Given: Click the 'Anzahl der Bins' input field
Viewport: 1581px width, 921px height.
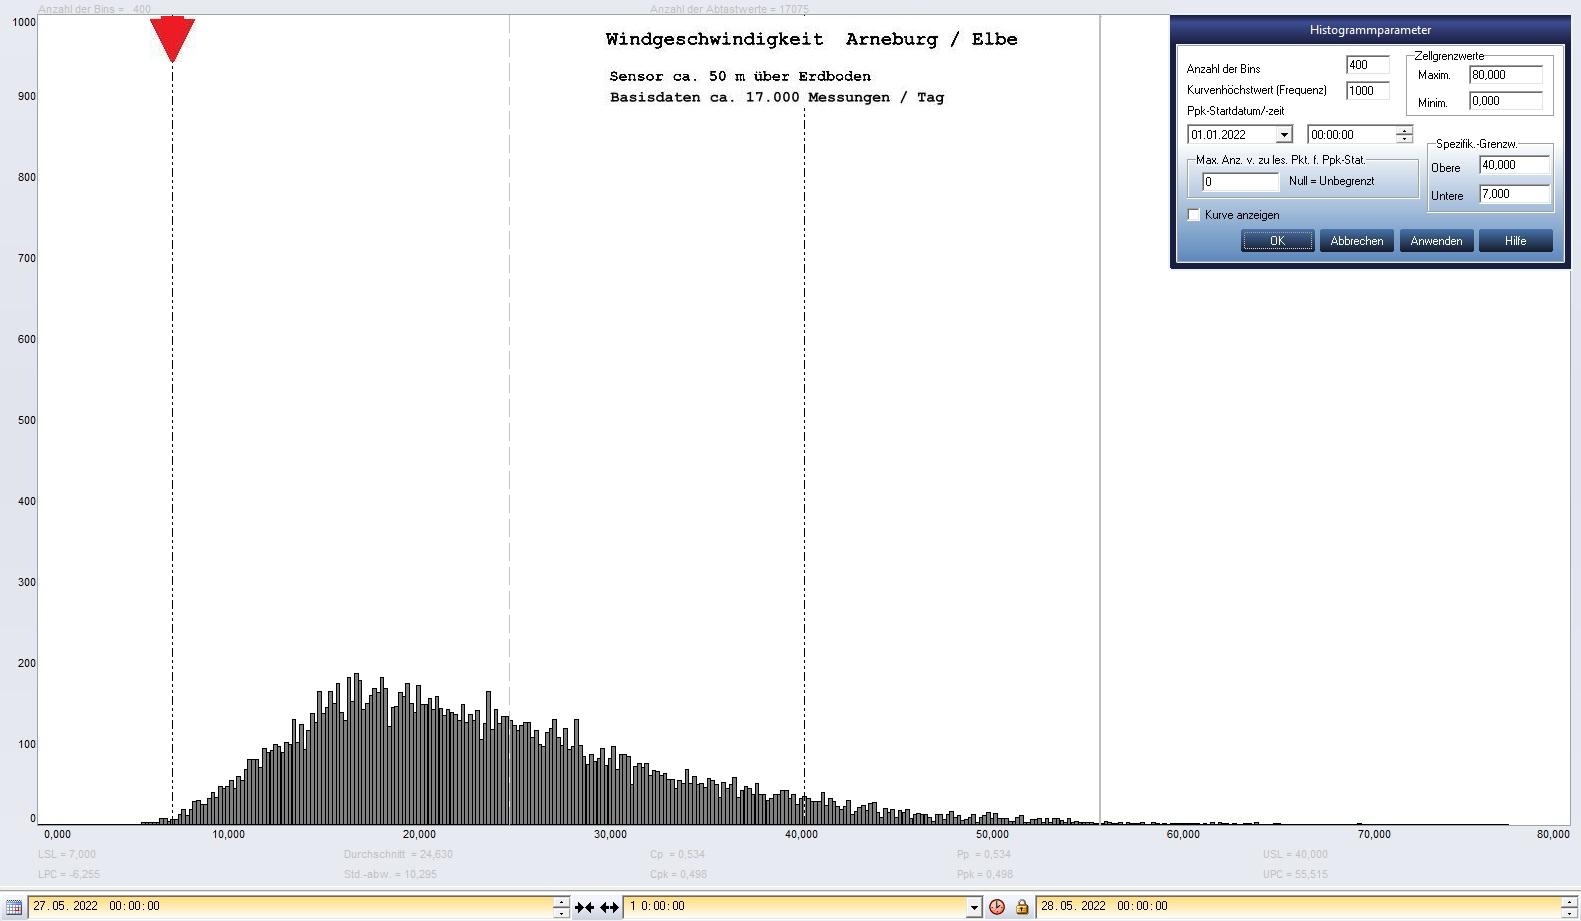Looking at the screenshot, I should (x=1367, y=65).
